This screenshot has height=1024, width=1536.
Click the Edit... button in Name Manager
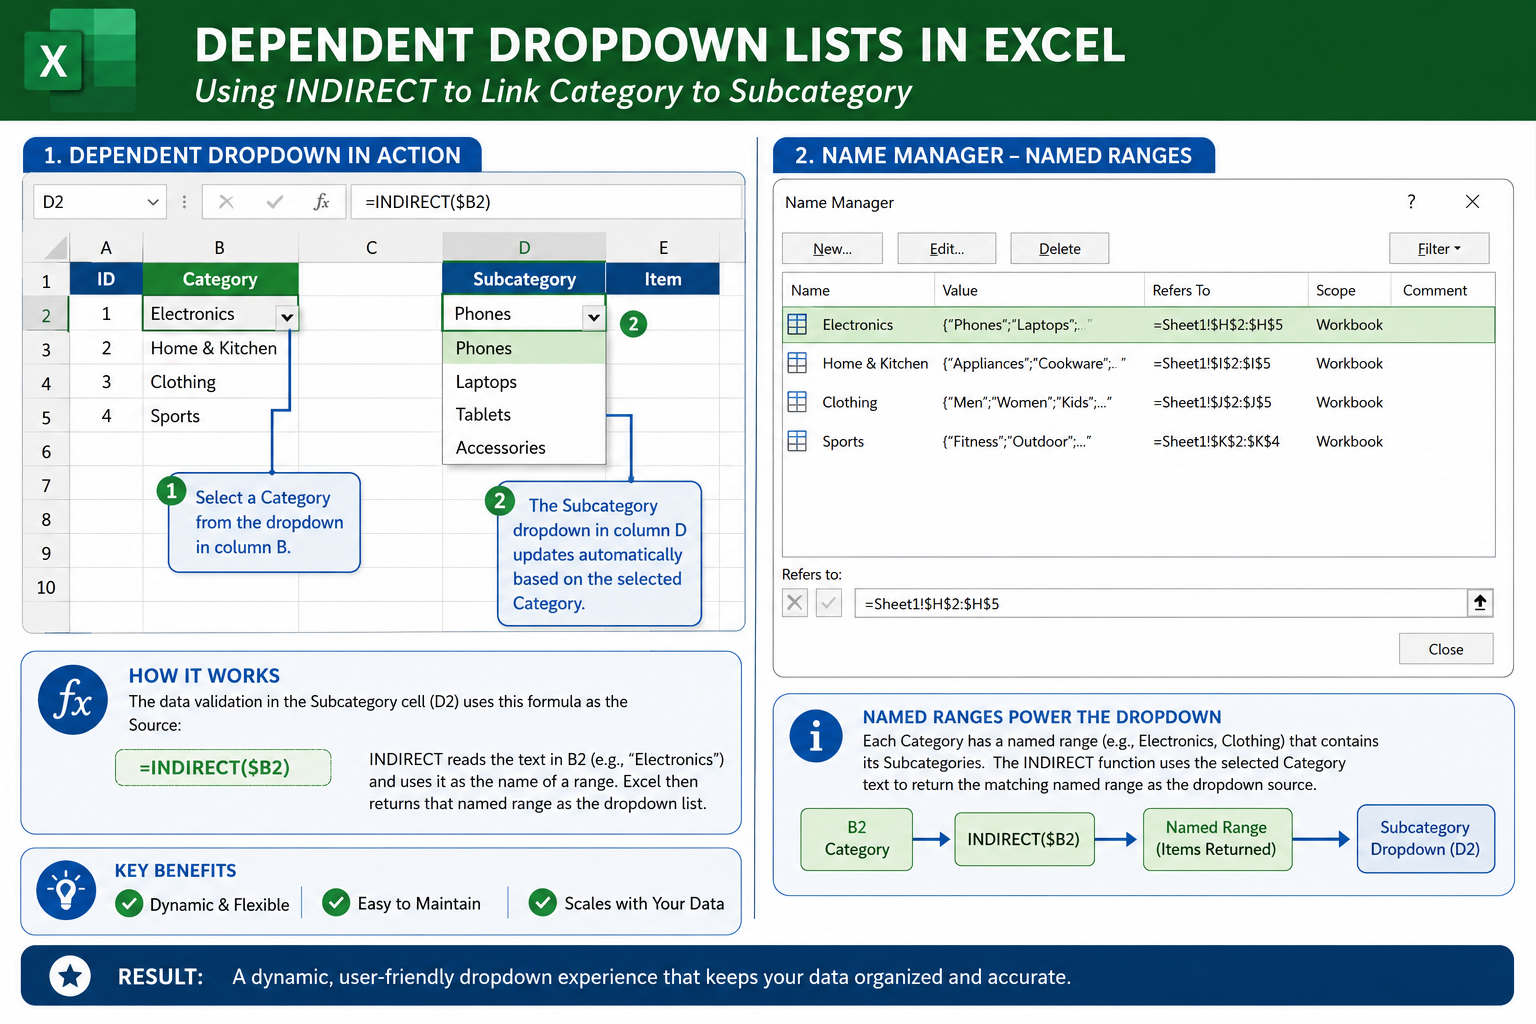[x=946, y=249]
